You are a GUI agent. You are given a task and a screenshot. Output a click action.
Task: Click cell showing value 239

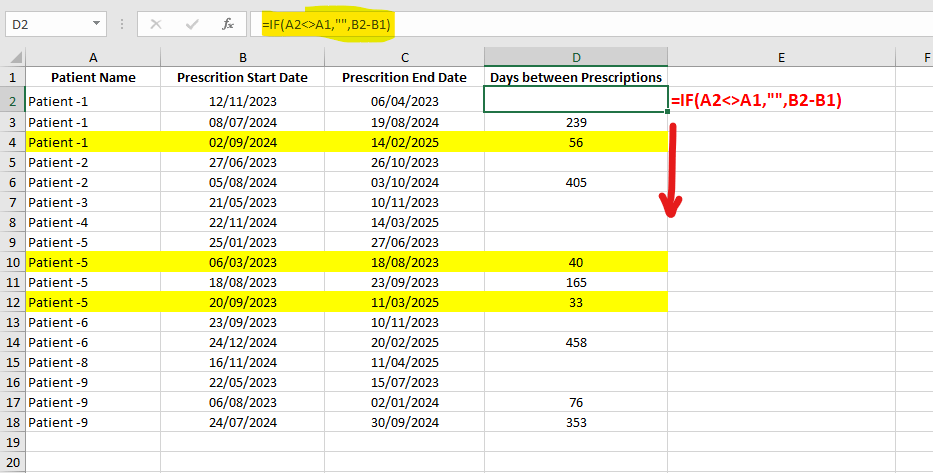576,123
